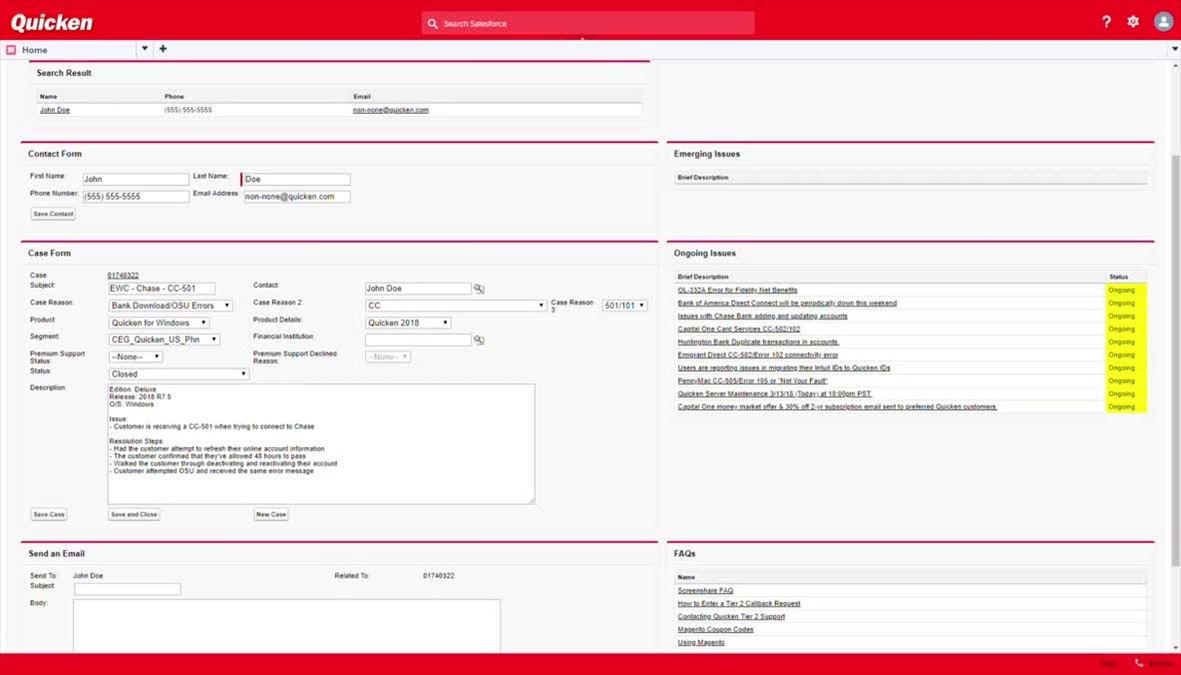Click the Quicken logo

pos(52,22)
